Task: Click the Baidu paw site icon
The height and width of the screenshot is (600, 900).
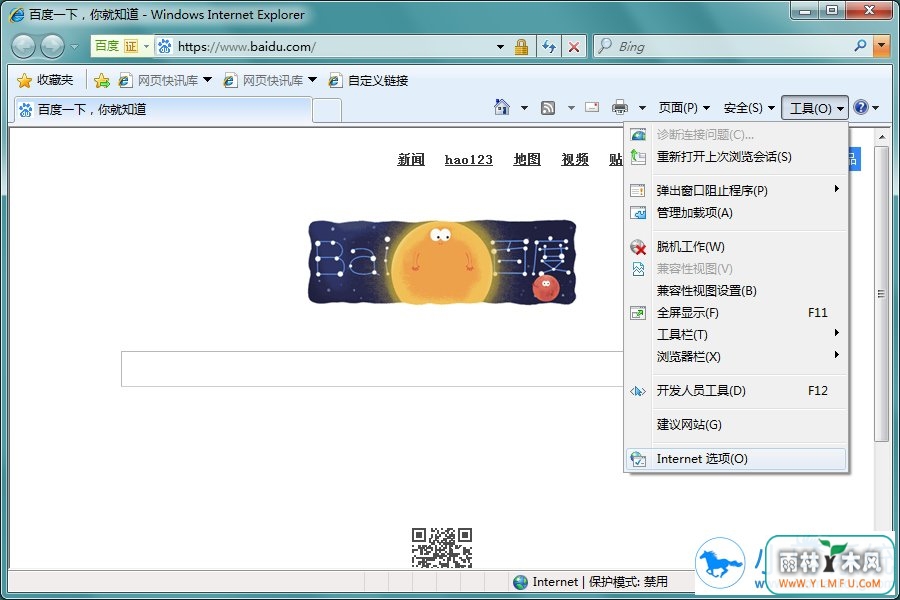Action: pyautogui.click(x=165, y=46)
